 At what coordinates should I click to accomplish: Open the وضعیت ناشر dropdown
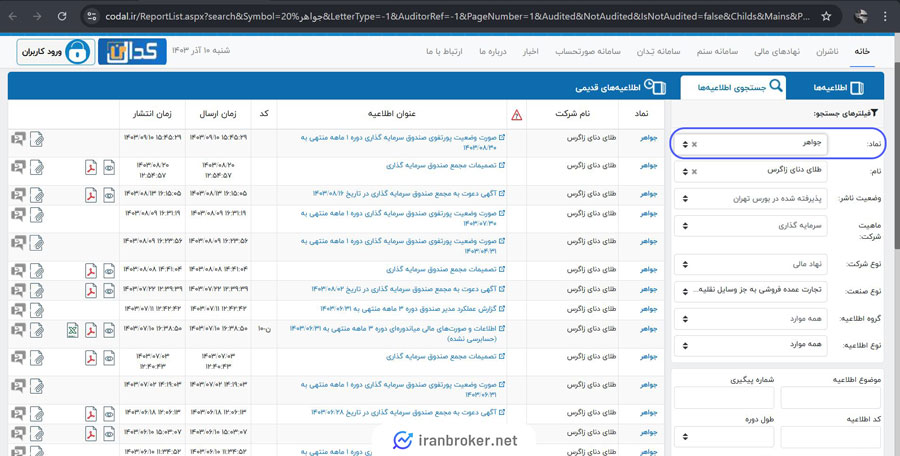751,199
